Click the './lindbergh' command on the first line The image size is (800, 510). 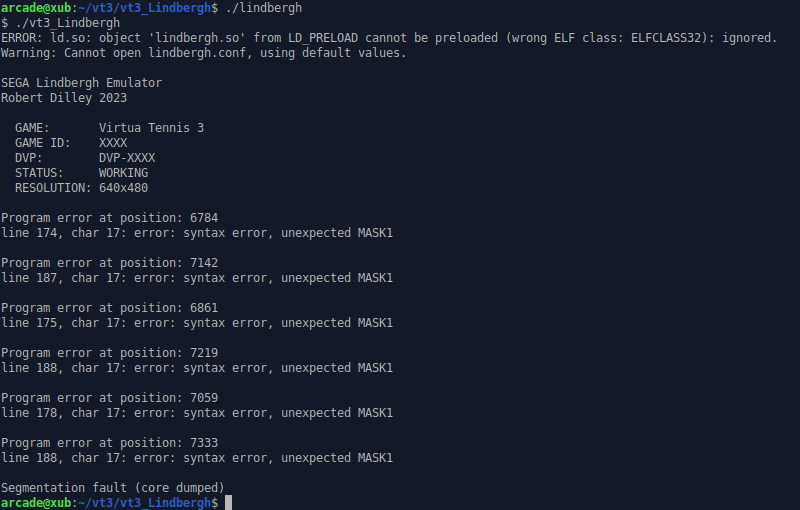[264, 8]
